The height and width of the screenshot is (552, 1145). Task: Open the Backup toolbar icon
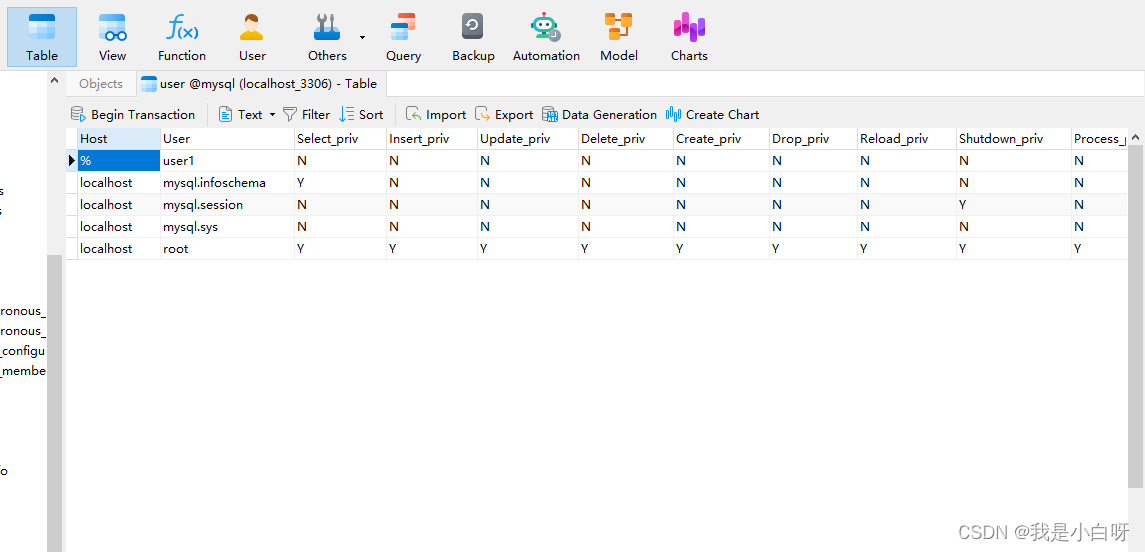point(473,37)
